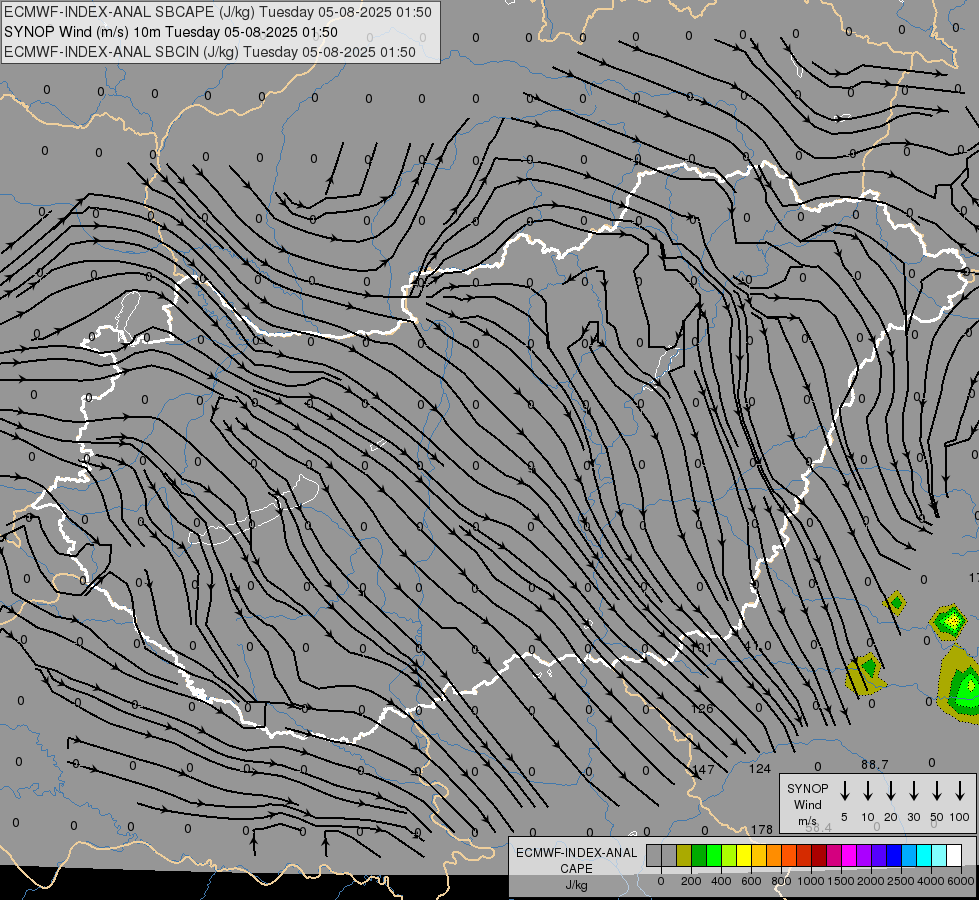Click the 20 m/s wind arrow in legend
This screenshot has width=979, height=900.
pyautogui.click(x=891, y=791)
